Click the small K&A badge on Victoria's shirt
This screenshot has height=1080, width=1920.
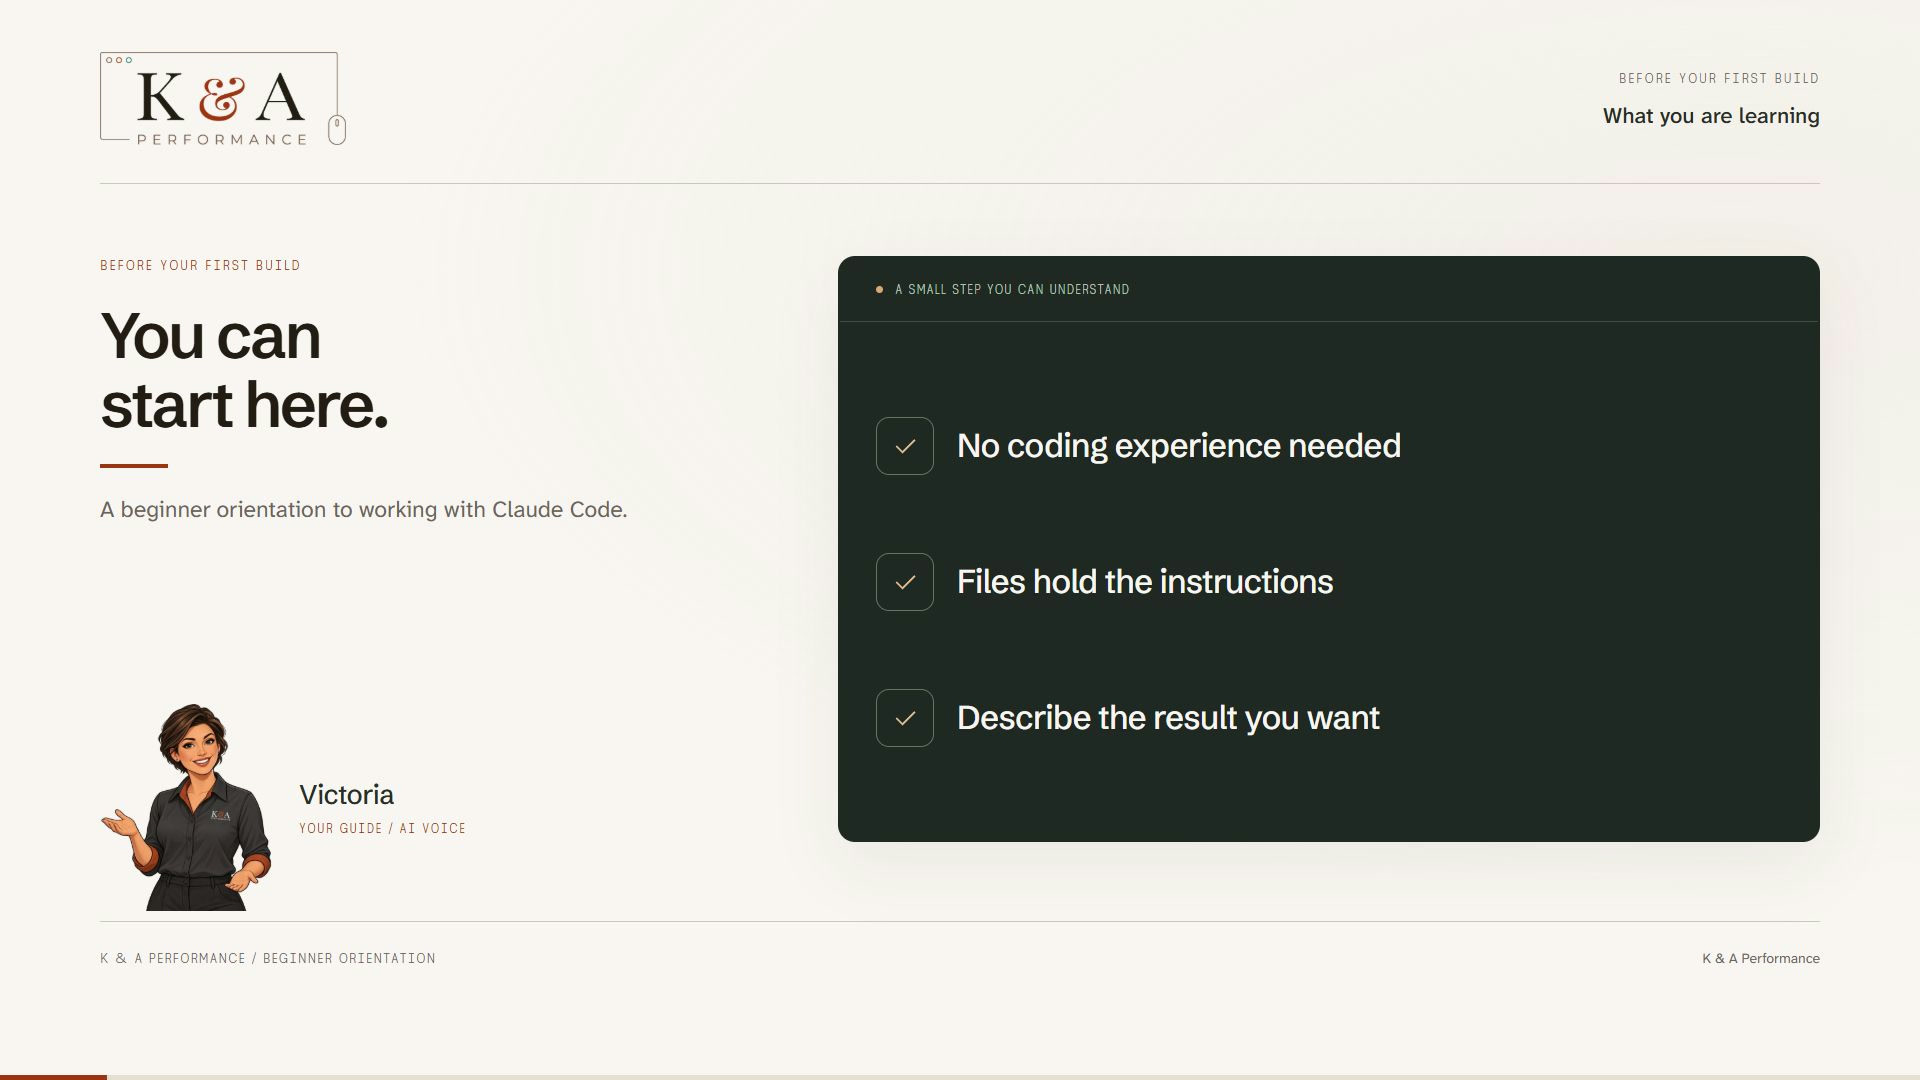[220, 815]
